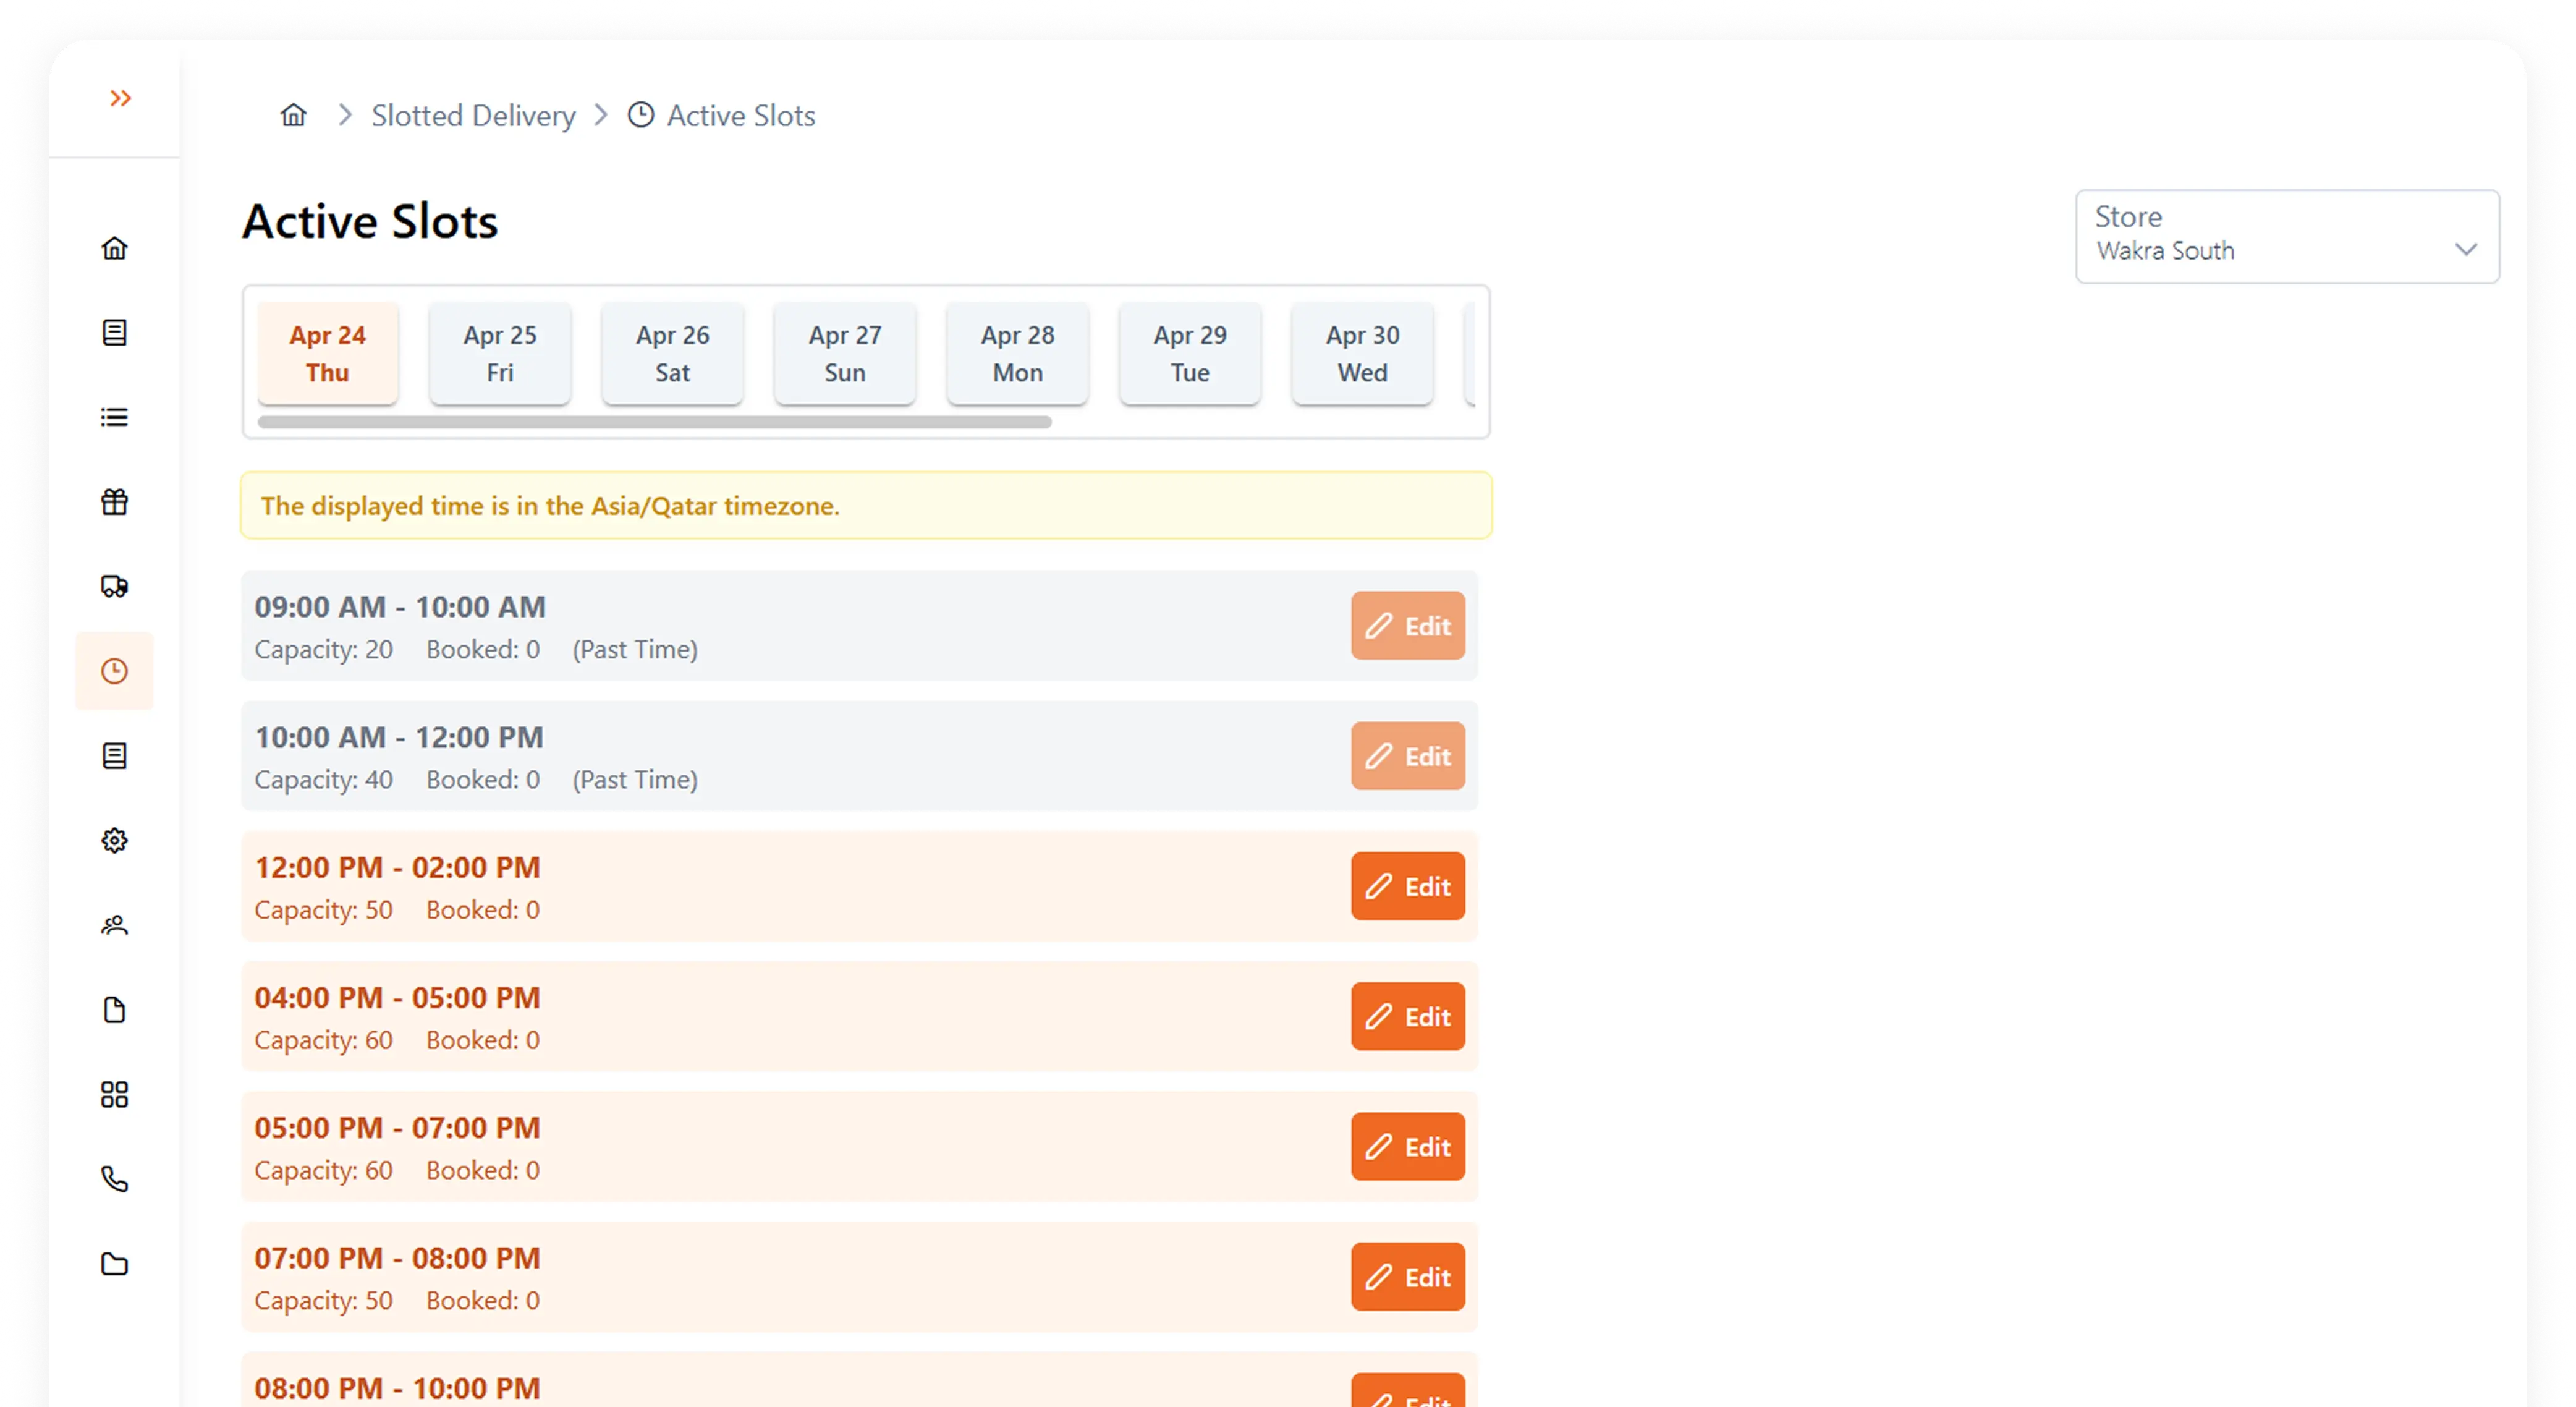Select the Apr 26 Sat date tab
The width and height of the screenshot is (2576, 1407).
pyautogui.click(x=673, y=353)
